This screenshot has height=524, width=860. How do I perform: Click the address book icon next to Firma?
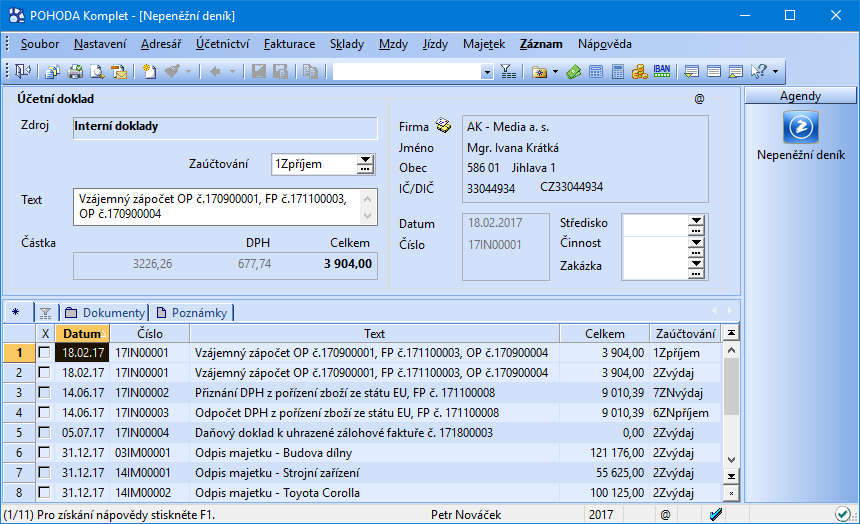coord(443,126)
